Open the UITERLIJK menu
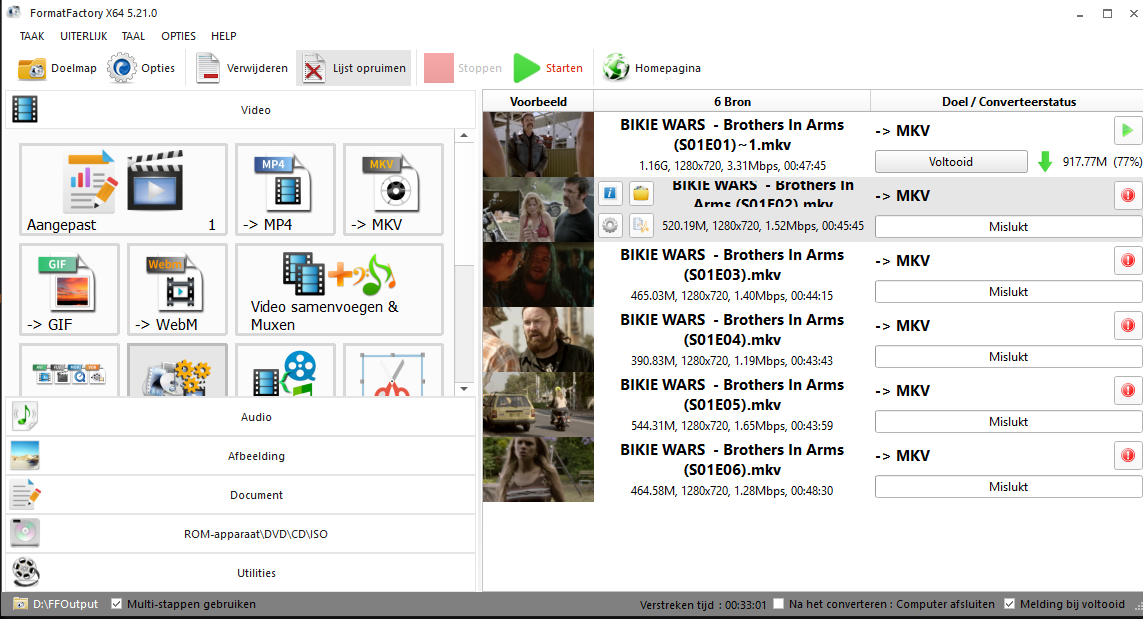Viewport: 1143px width, 619px height. coord(84,36)
